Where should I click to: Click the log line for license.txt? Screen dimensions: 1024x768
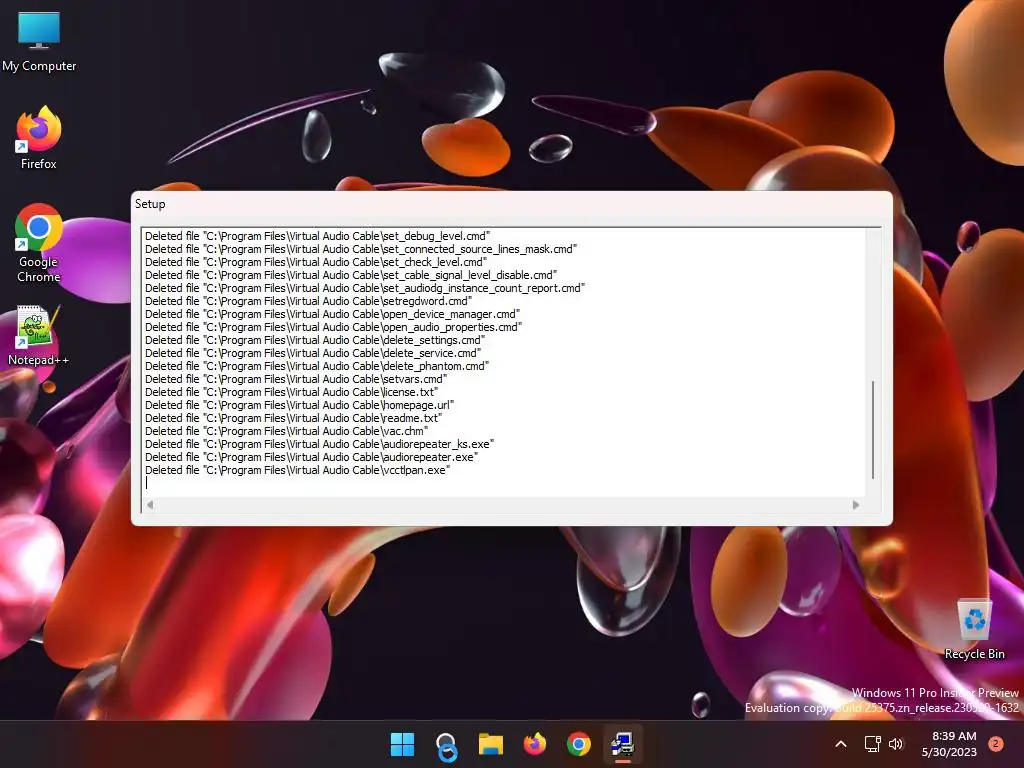tap(291, 392)
